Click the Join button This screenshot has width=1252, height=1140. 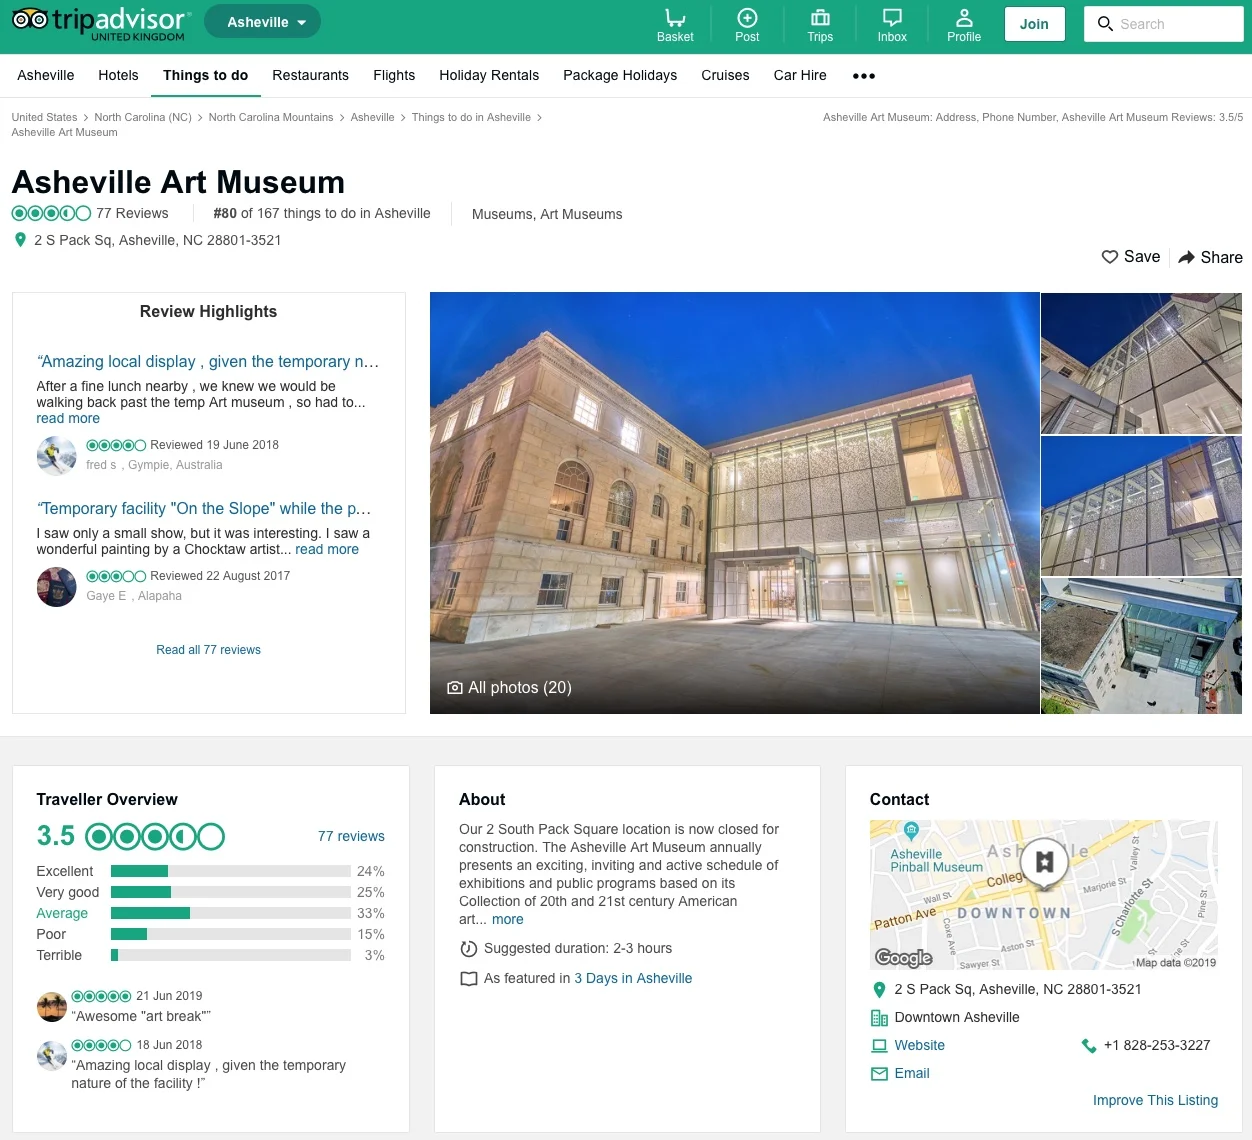(x=1034, y=24)
